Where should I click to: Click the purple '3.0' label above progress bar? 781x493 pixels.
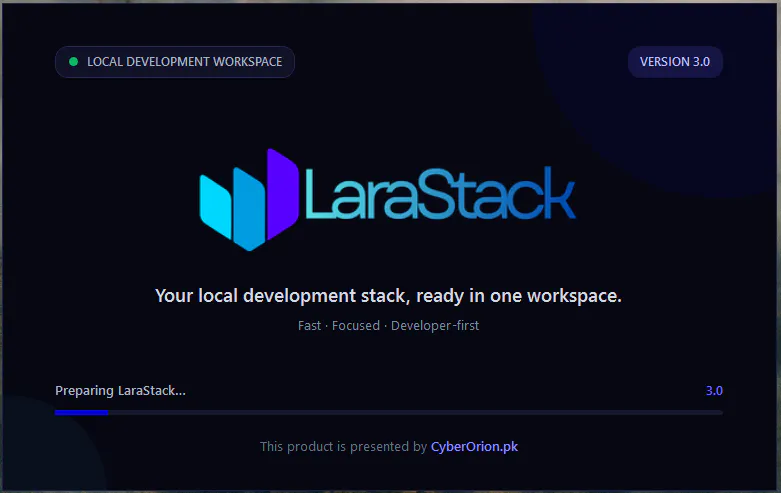coord(714,390)
